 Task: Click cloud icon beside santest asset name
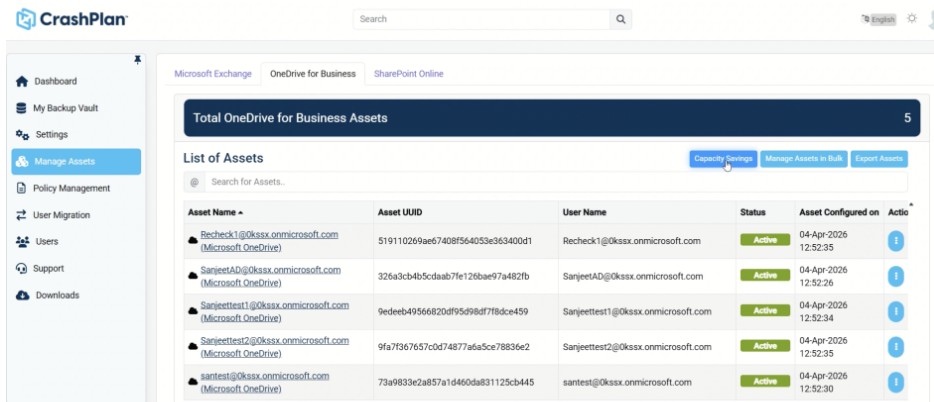(x=193, y=382)
